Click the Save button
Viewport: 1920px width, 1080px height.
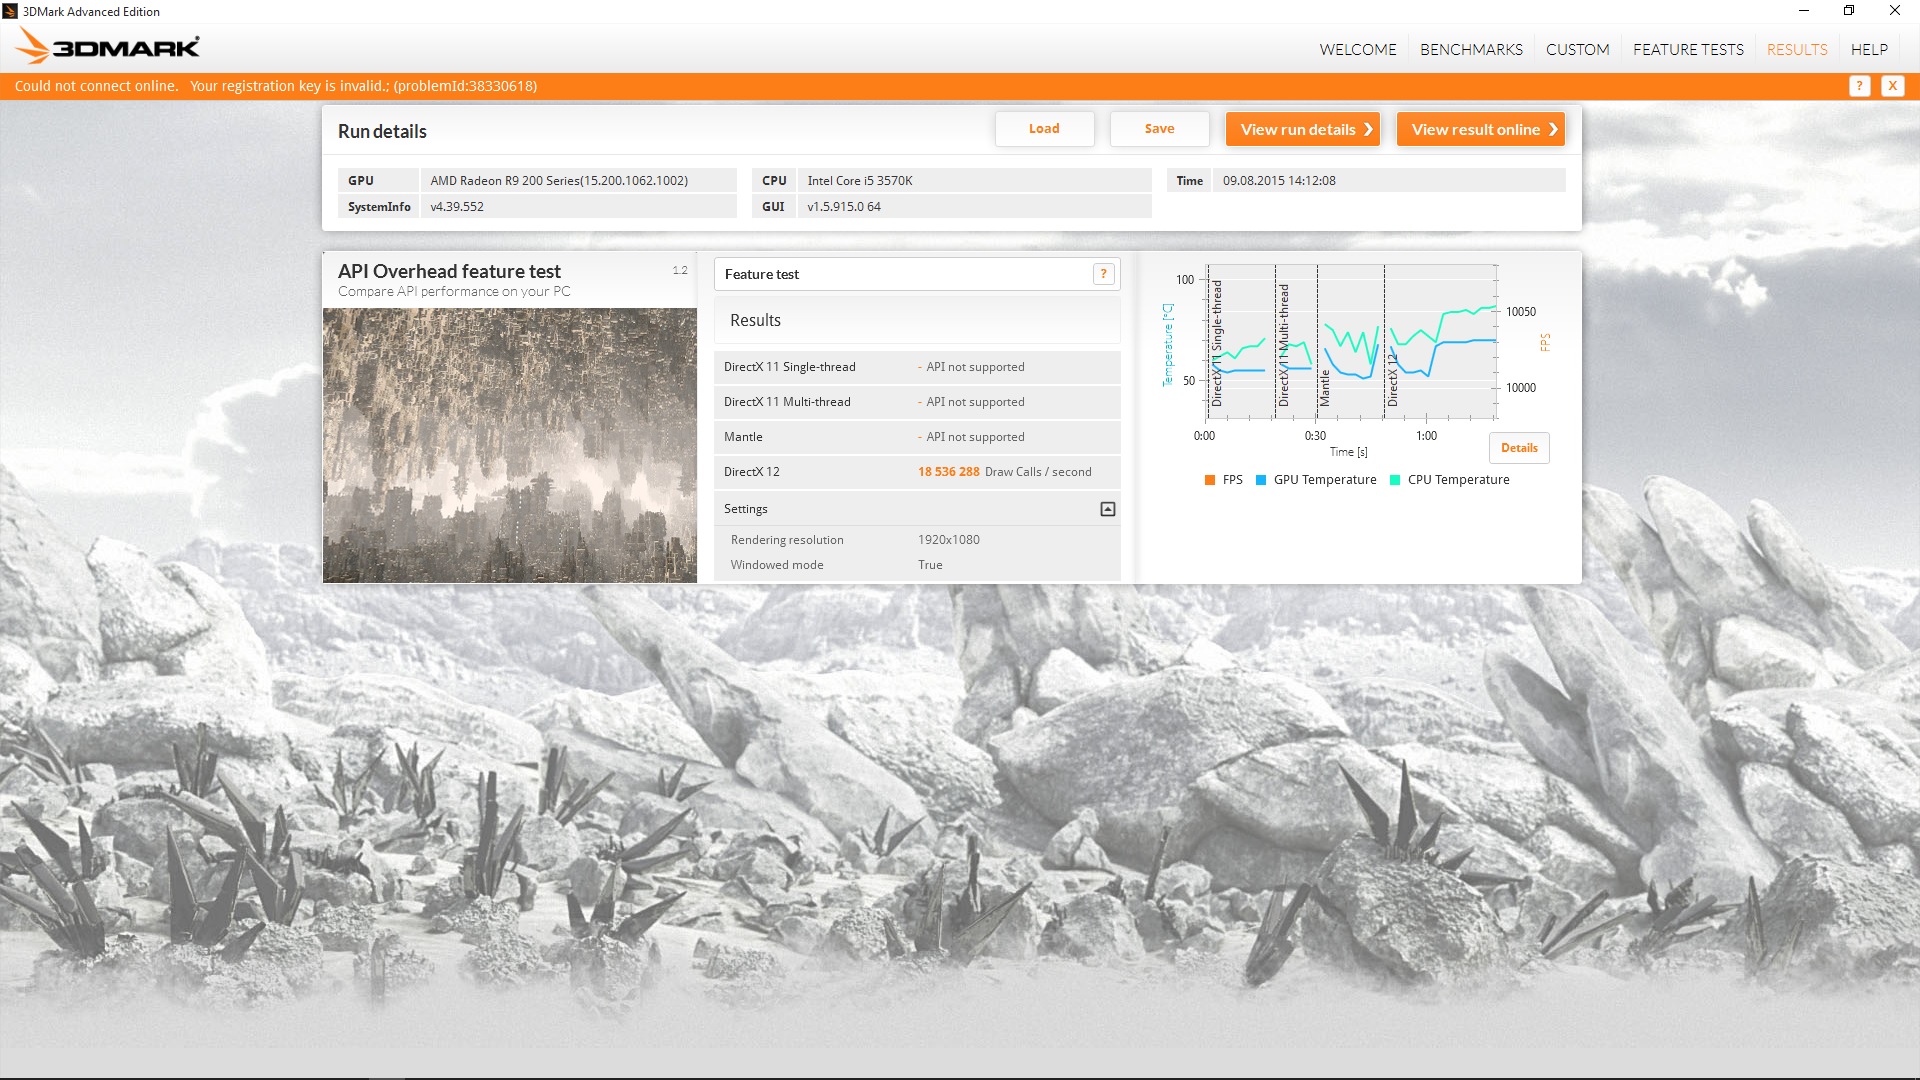1159,129
